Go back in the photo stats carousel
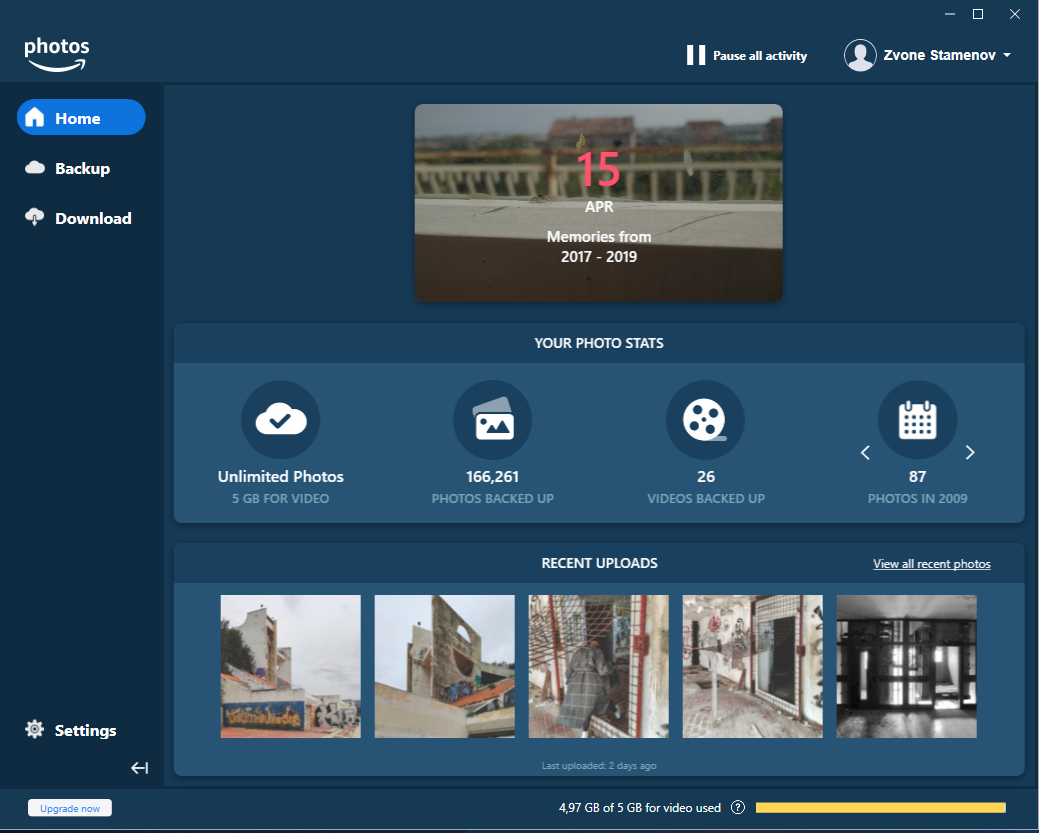1039x833 pixels. pos(865,452)
